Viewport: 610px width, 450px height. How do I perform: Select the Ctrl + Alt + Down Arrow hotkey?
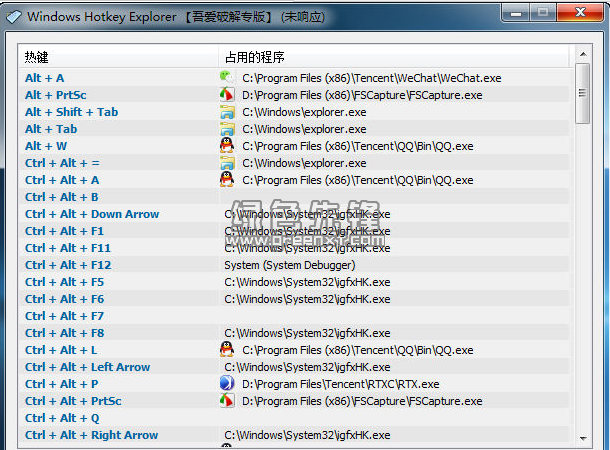[x=92, y=214]
